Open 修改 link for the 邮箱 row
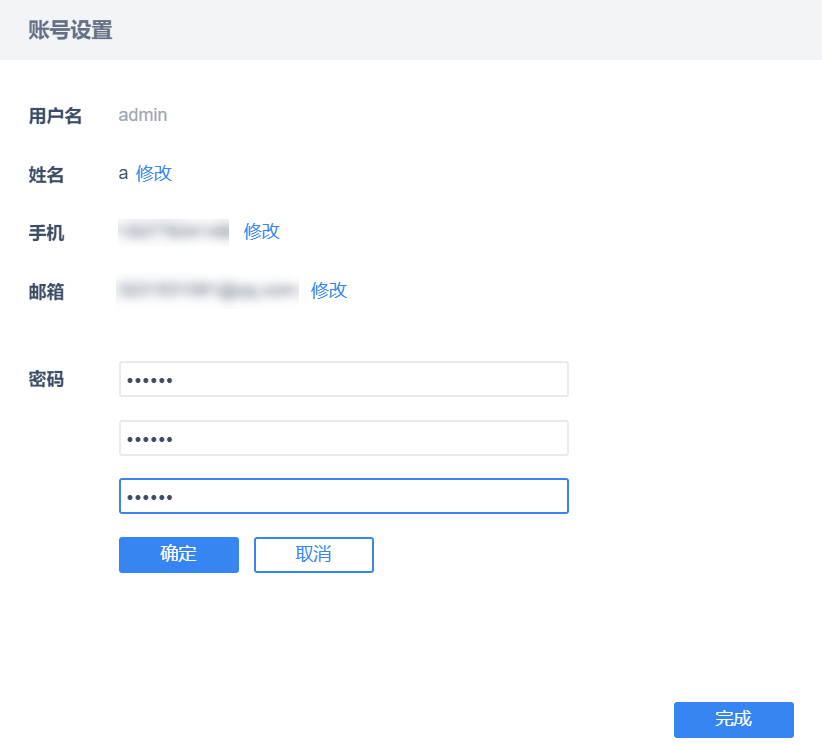822x746 pixels. click(329, 290)
